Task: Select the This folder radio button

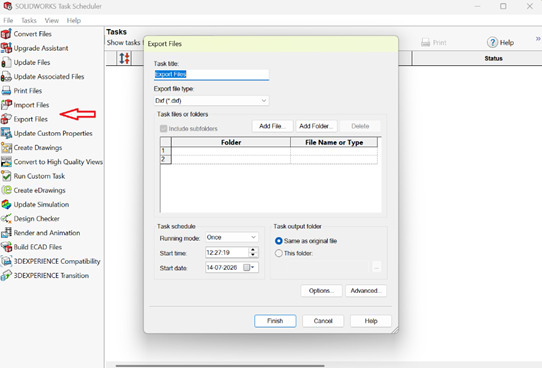Action: click(279, 253)
